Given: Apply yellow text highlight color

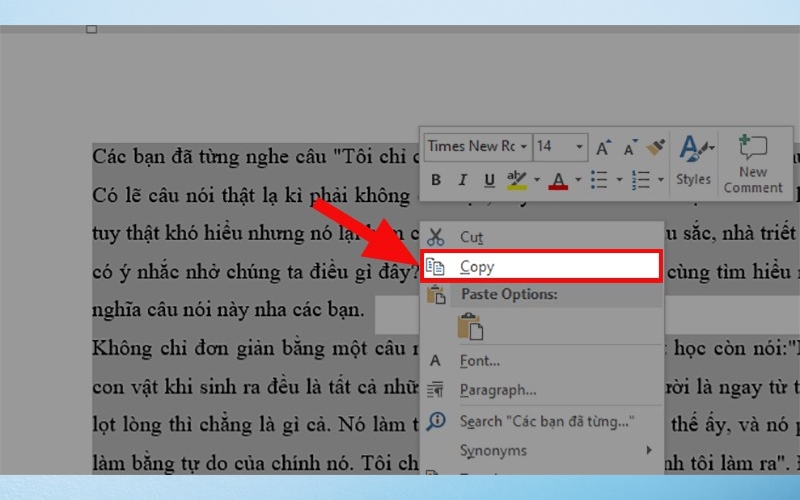Looking at the screenshot, I should (x=517, y=180).
